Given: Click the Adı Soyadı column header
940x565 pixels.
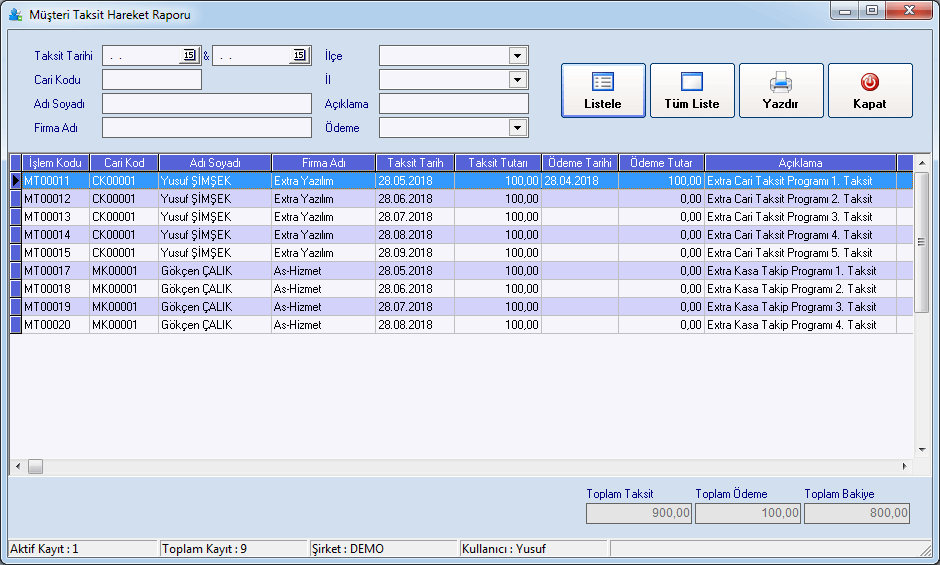Looking at the screenshot, I should (215, 163).
